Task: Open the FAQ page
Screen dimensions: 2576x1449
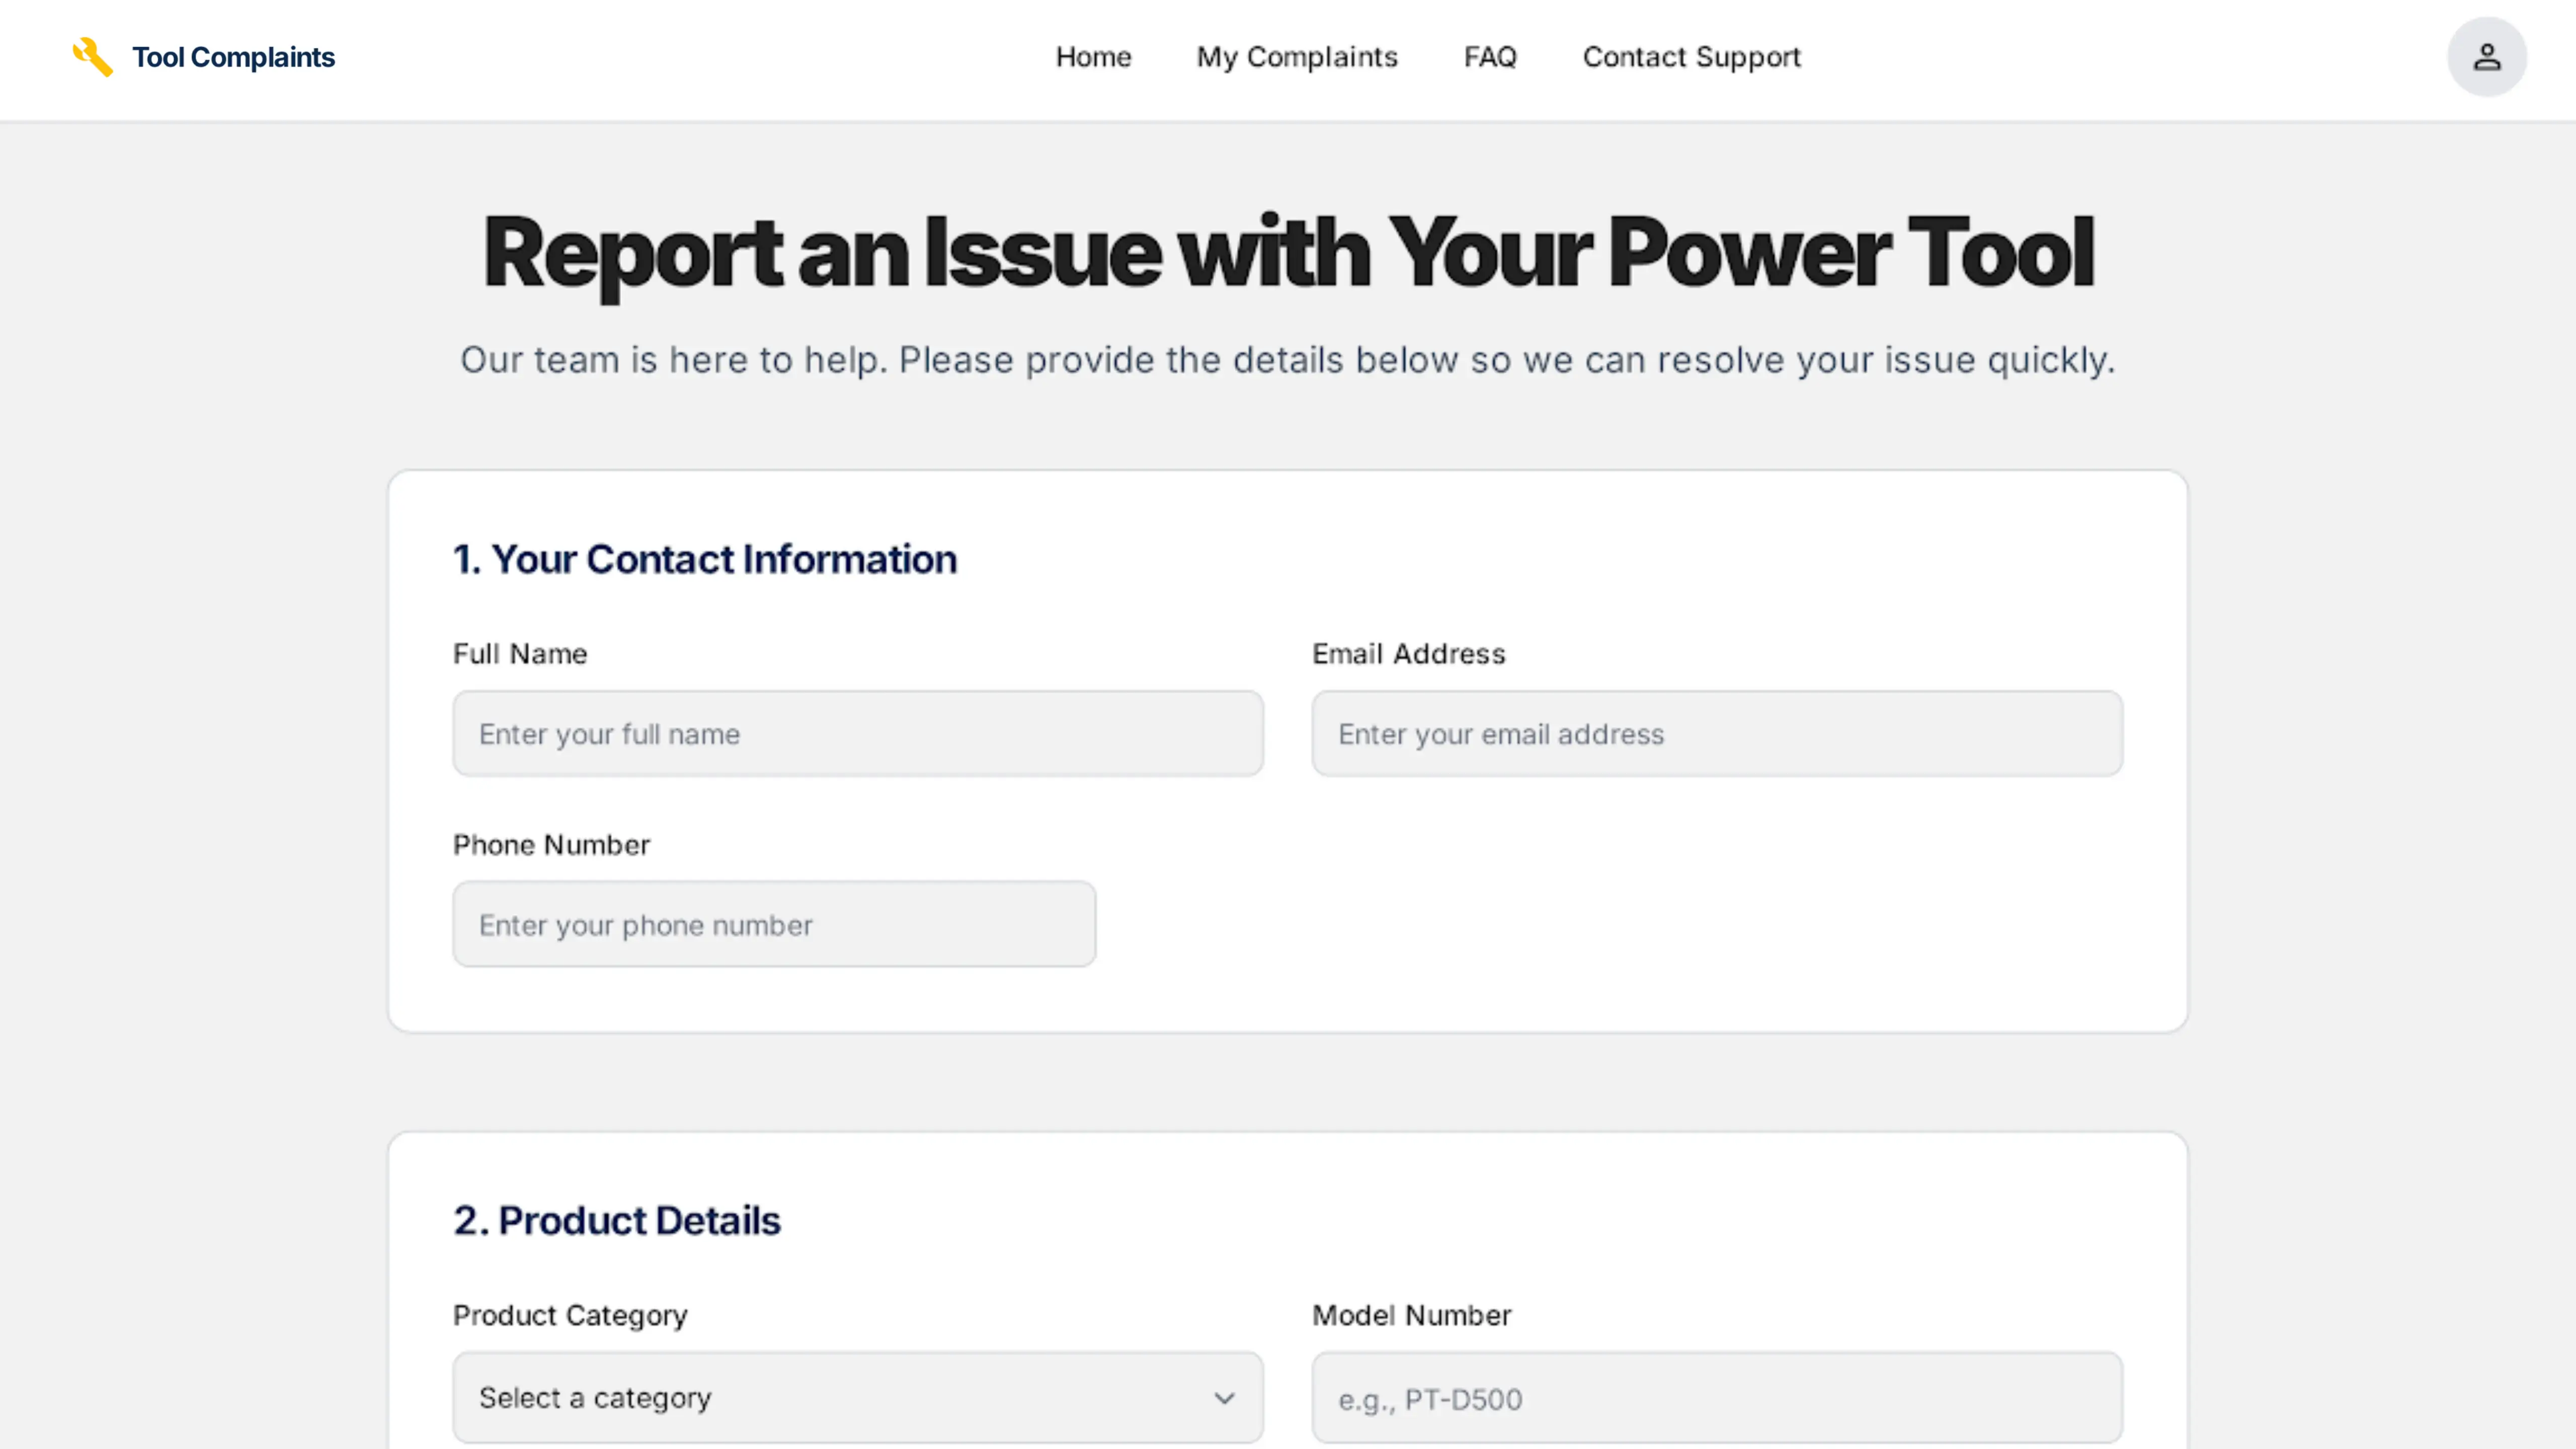Action: click(1490, 57)
